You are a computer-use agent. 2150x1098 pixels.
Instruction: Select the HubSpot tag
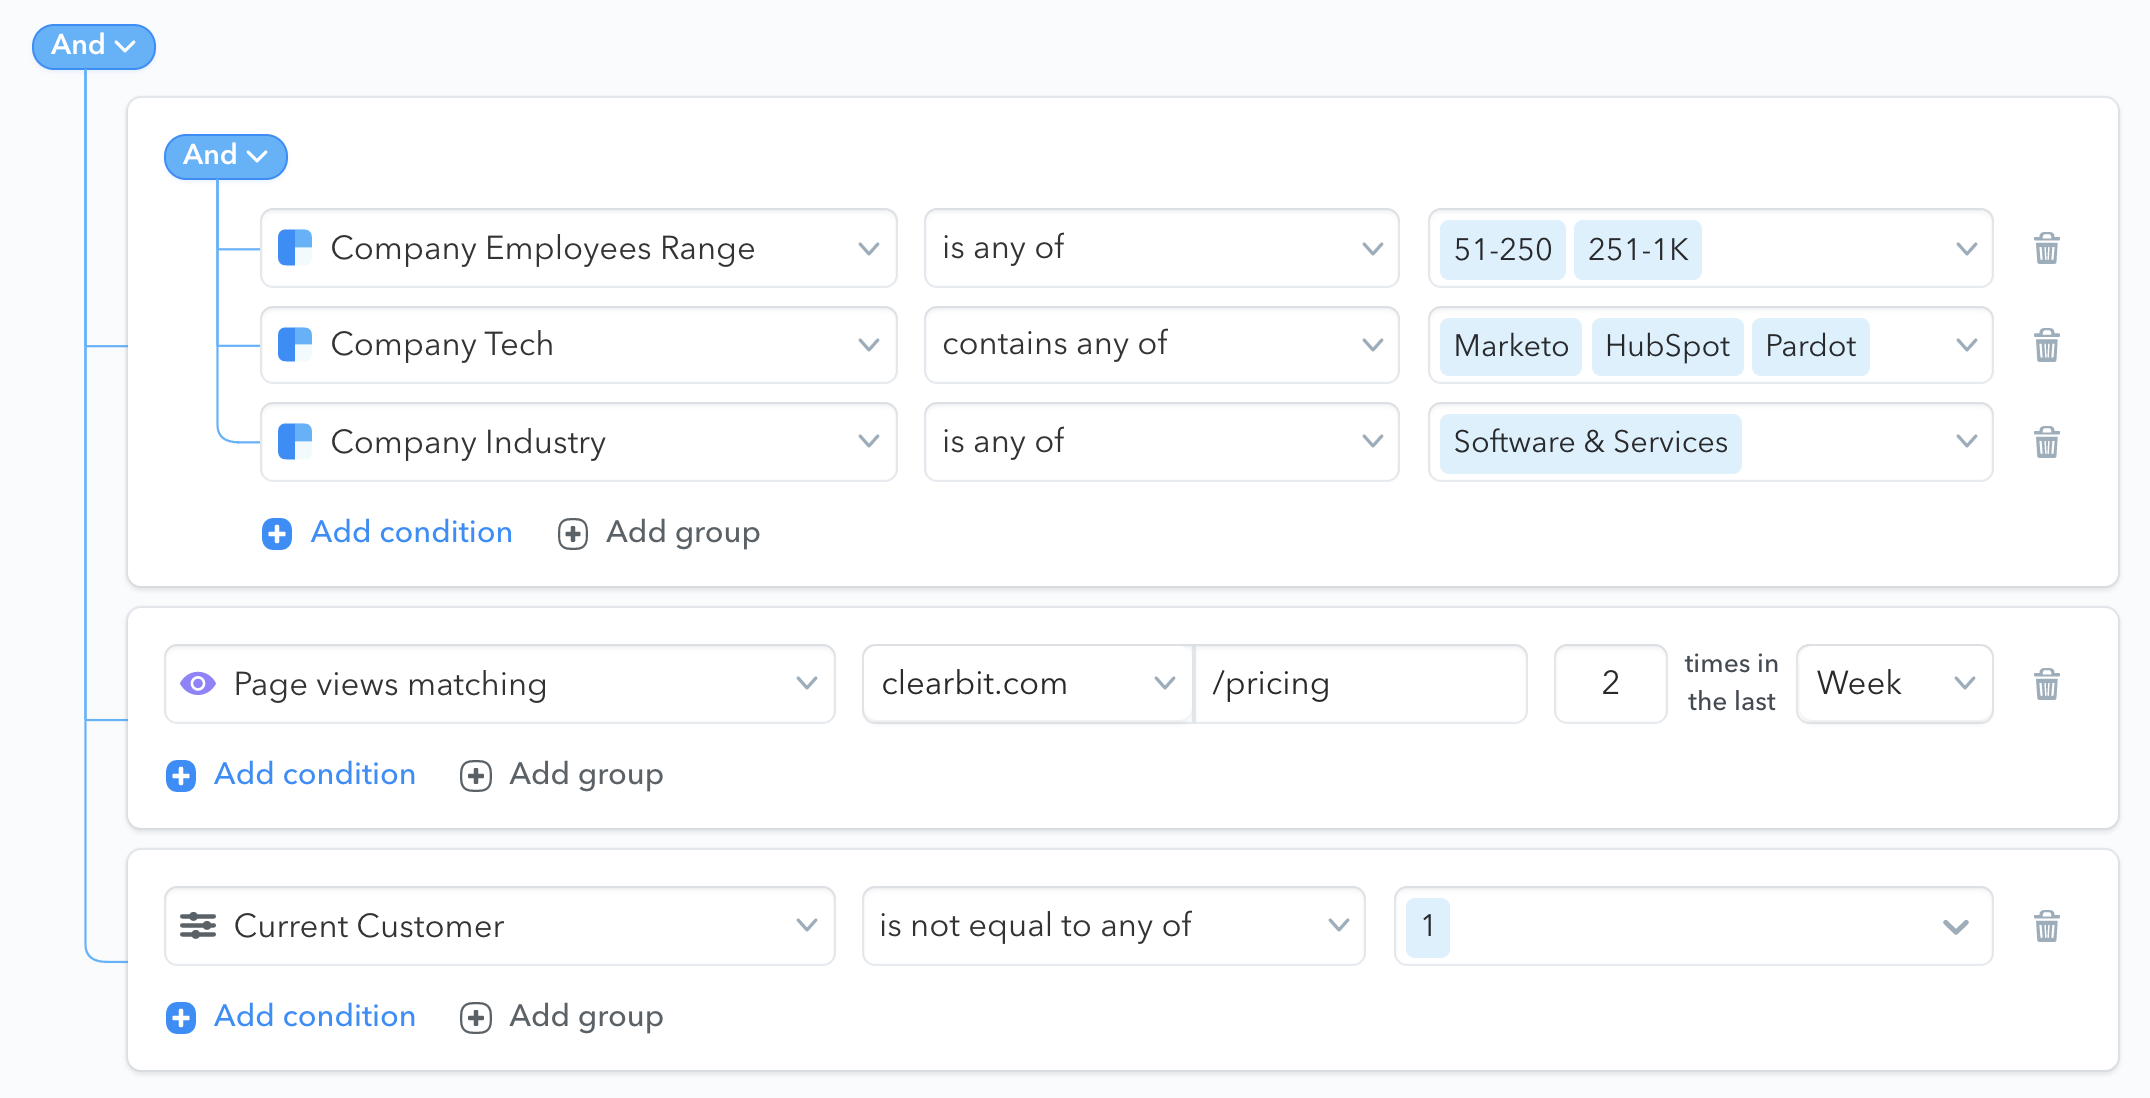pyautogui.click(x=1666, y=346)
